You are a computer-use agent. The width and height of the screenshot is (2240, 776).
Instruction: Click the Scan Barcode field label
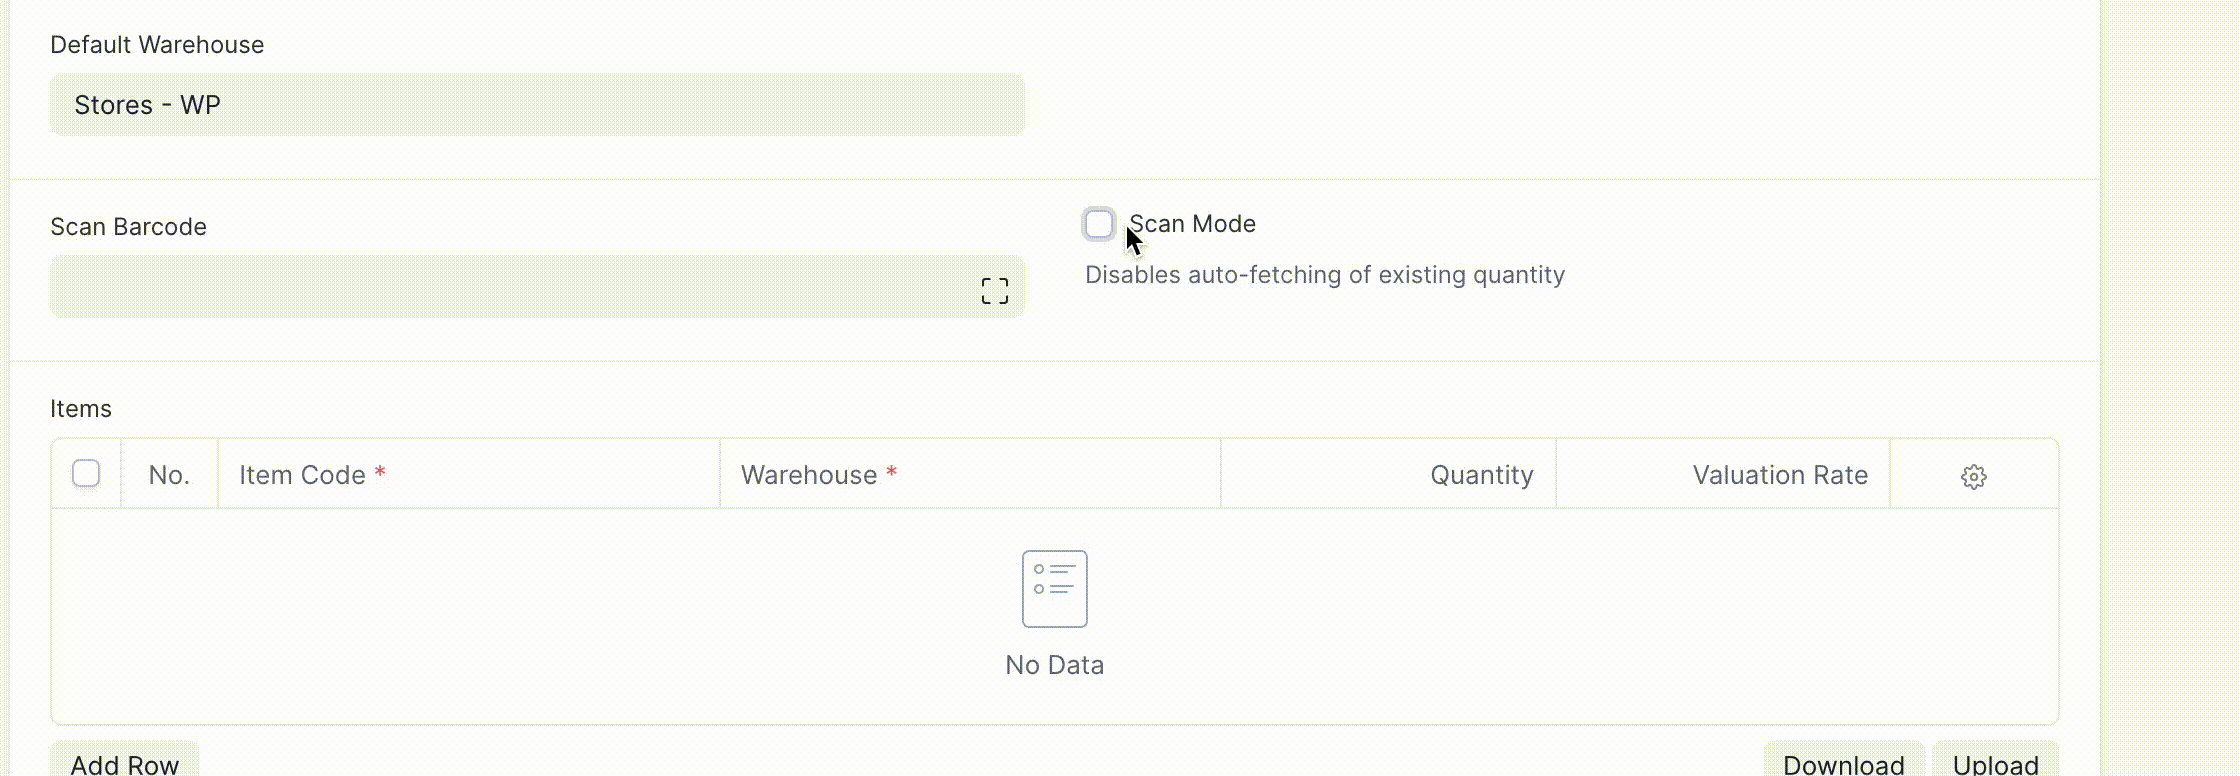click(128, 227)
